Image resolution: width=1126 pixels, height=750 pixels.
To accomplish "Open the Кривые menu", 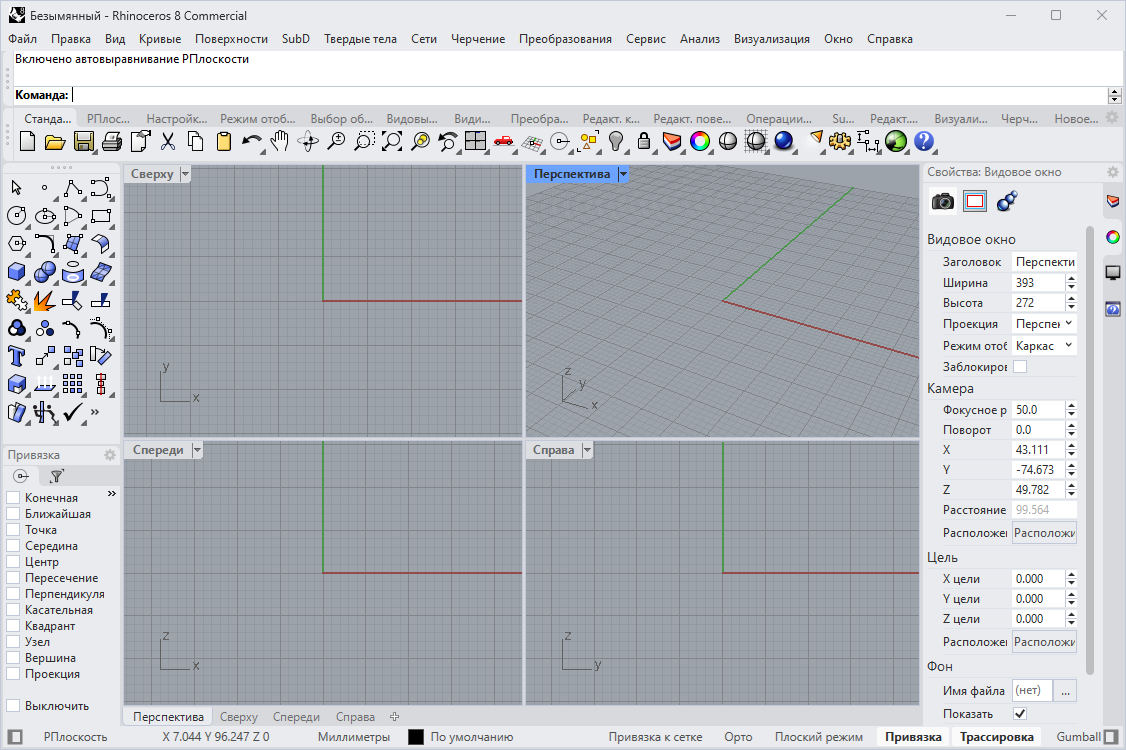I will coord(159,39).
